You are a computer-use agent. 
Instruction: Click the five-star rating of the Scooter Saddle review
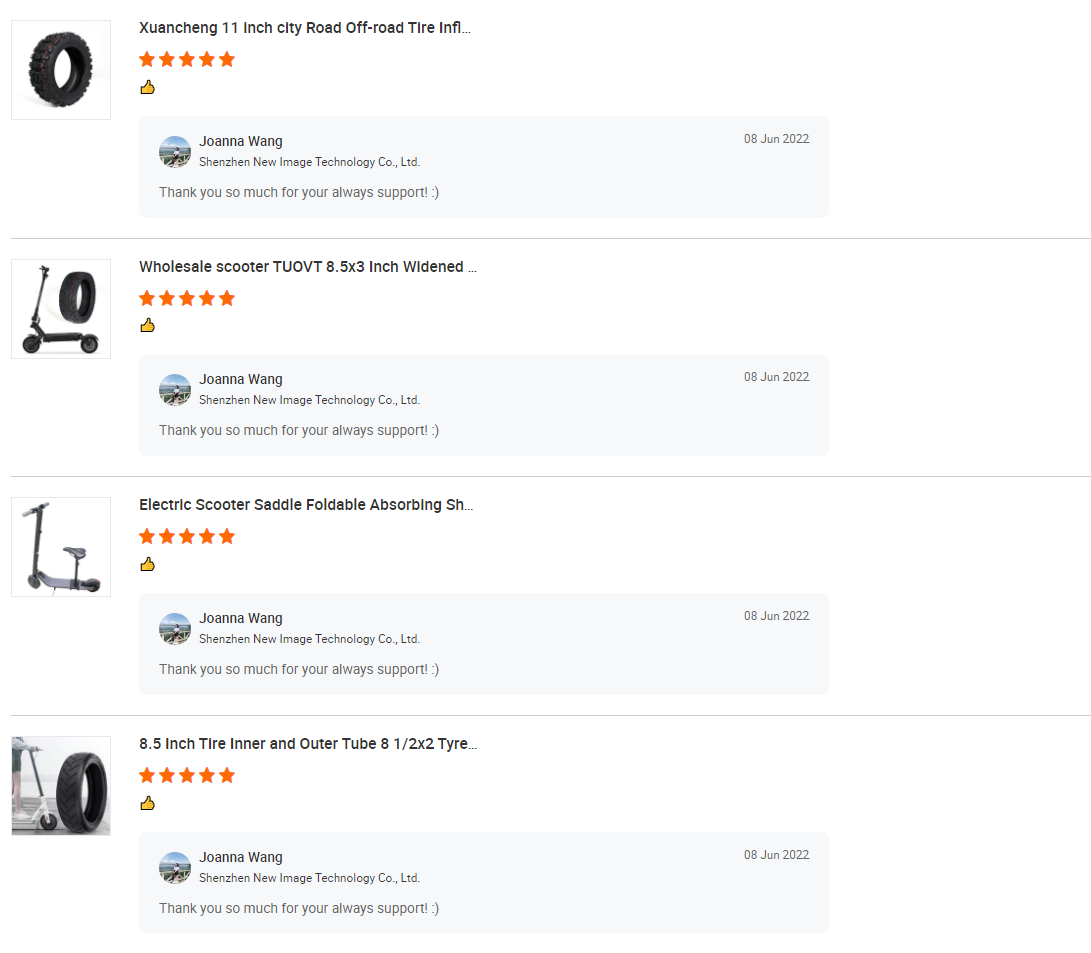pyautogui.click(x=187, y=536)
